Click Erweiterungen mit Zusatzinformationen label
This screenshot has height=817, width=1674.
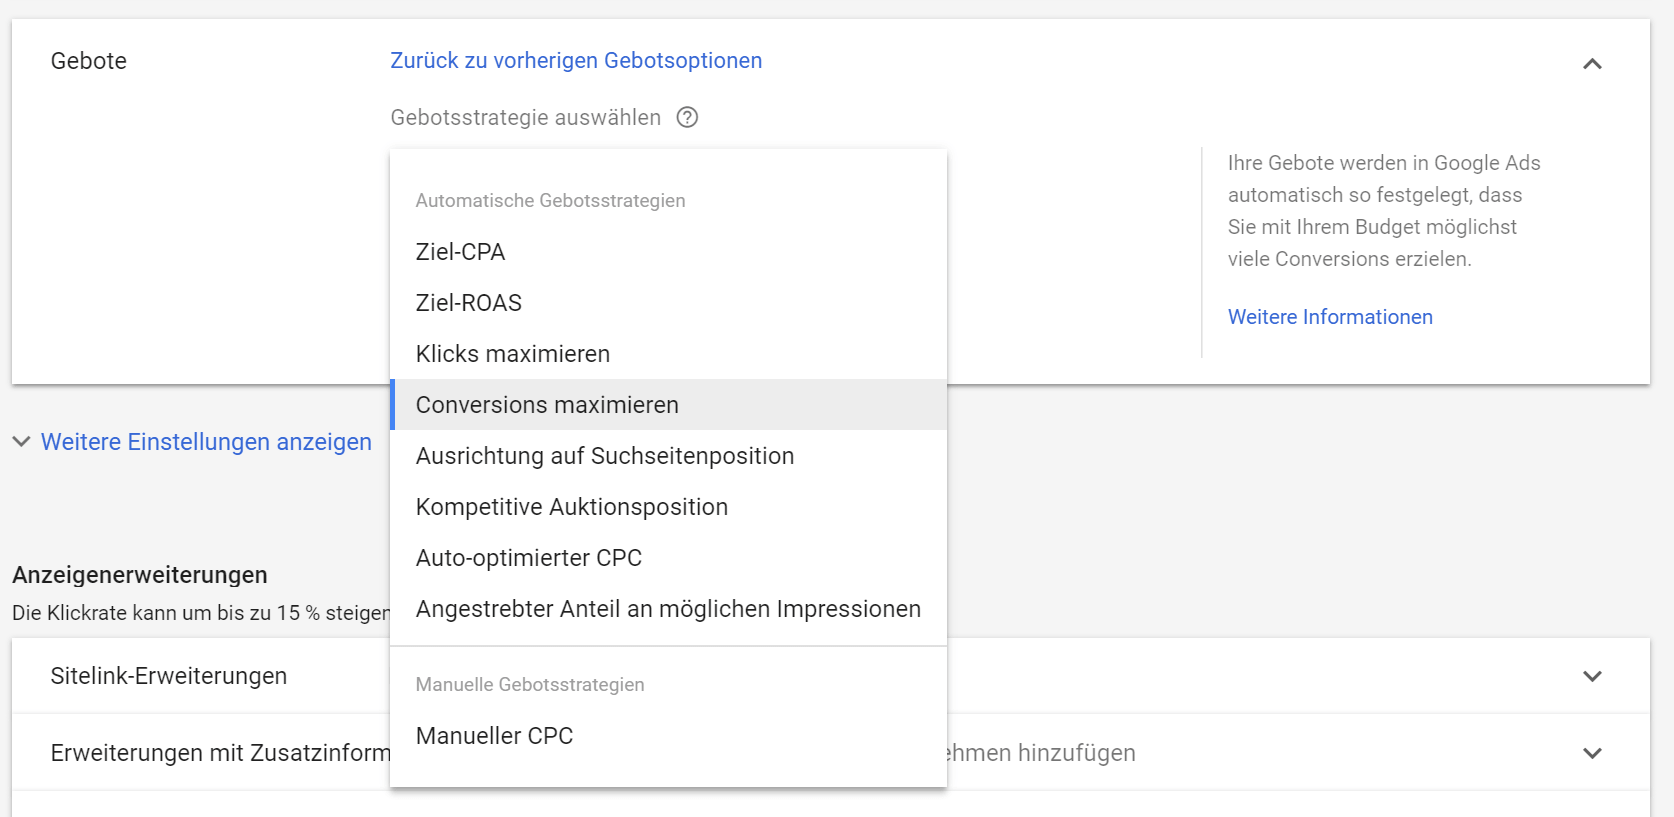pos(220,753)
